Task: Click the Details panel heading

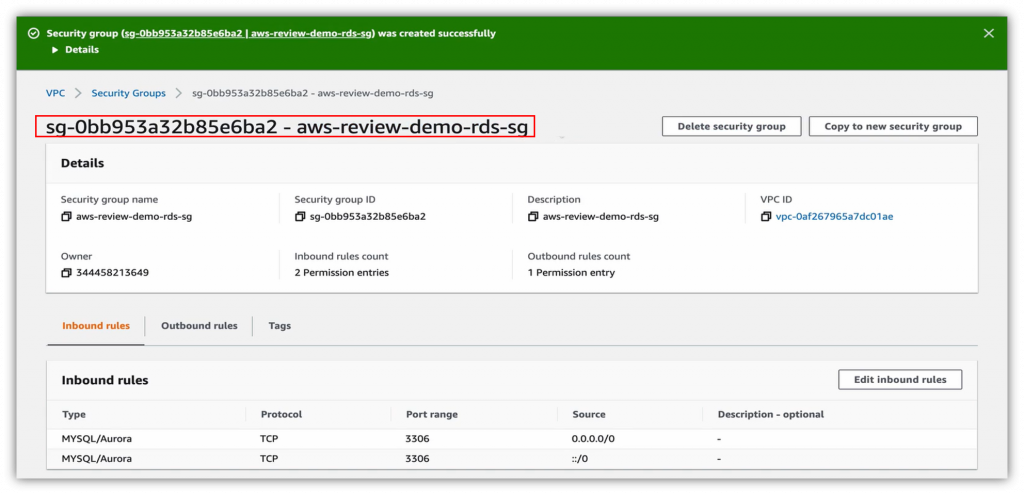Action: [x=82, y=164]
